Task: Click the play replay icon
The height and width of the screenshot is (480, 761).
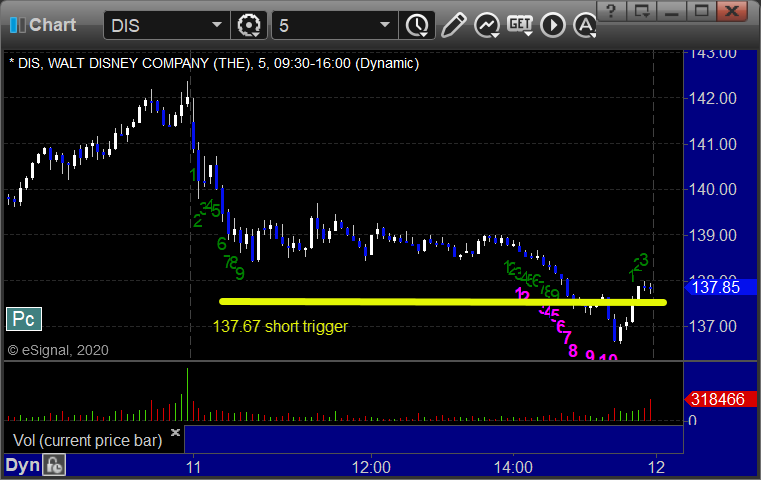Action: pyautogui.click(x=553, y=25)
